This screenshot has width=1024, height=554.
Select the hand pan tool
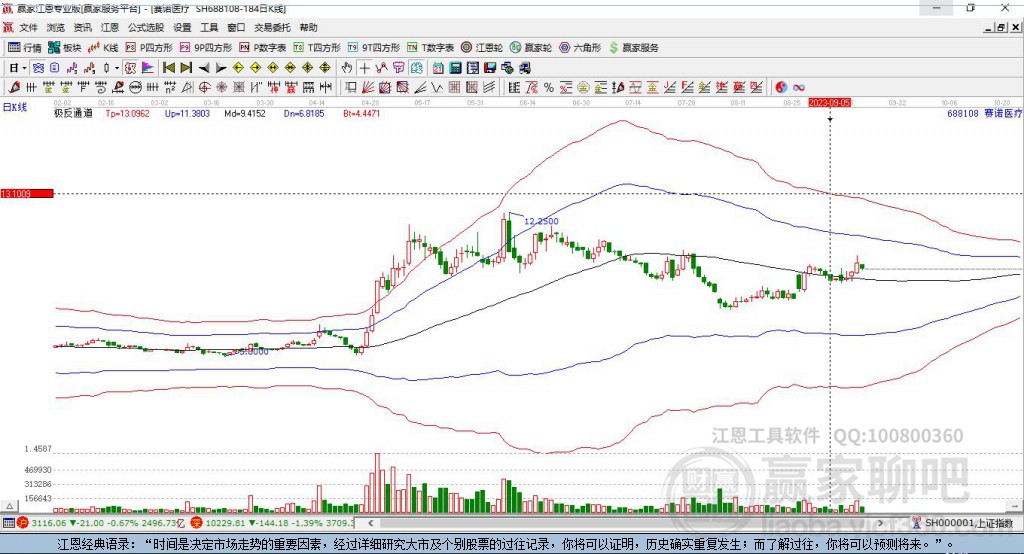(347, 68)
